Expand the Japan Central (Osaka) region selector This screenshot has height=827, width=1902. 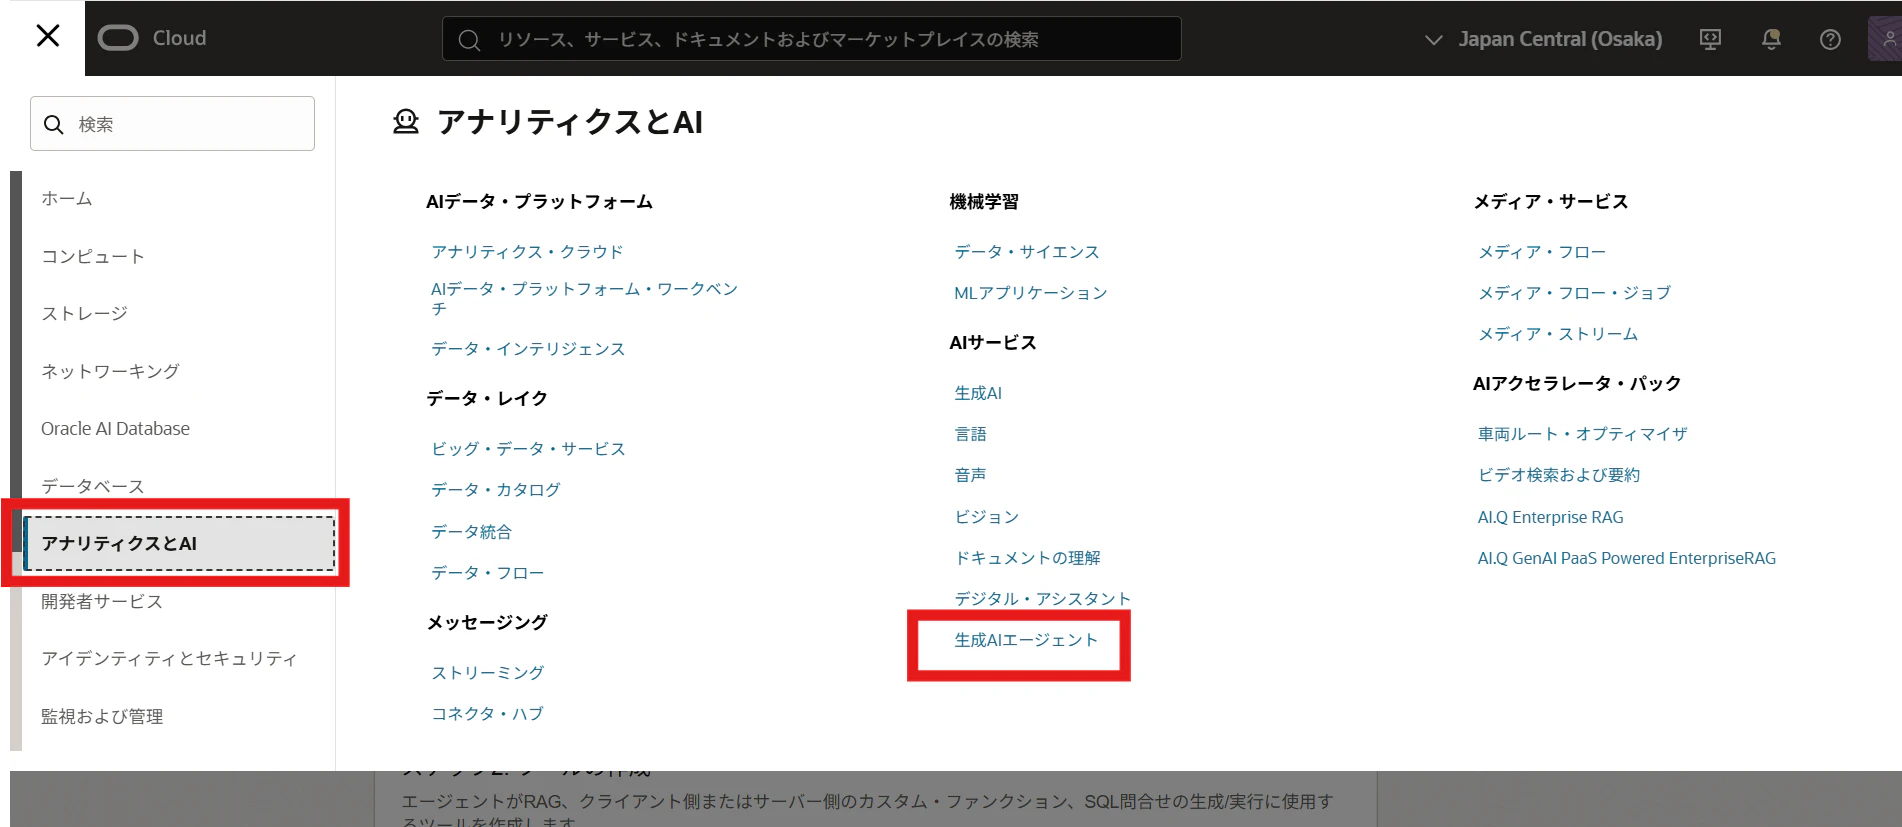(x=1543, y=39)
